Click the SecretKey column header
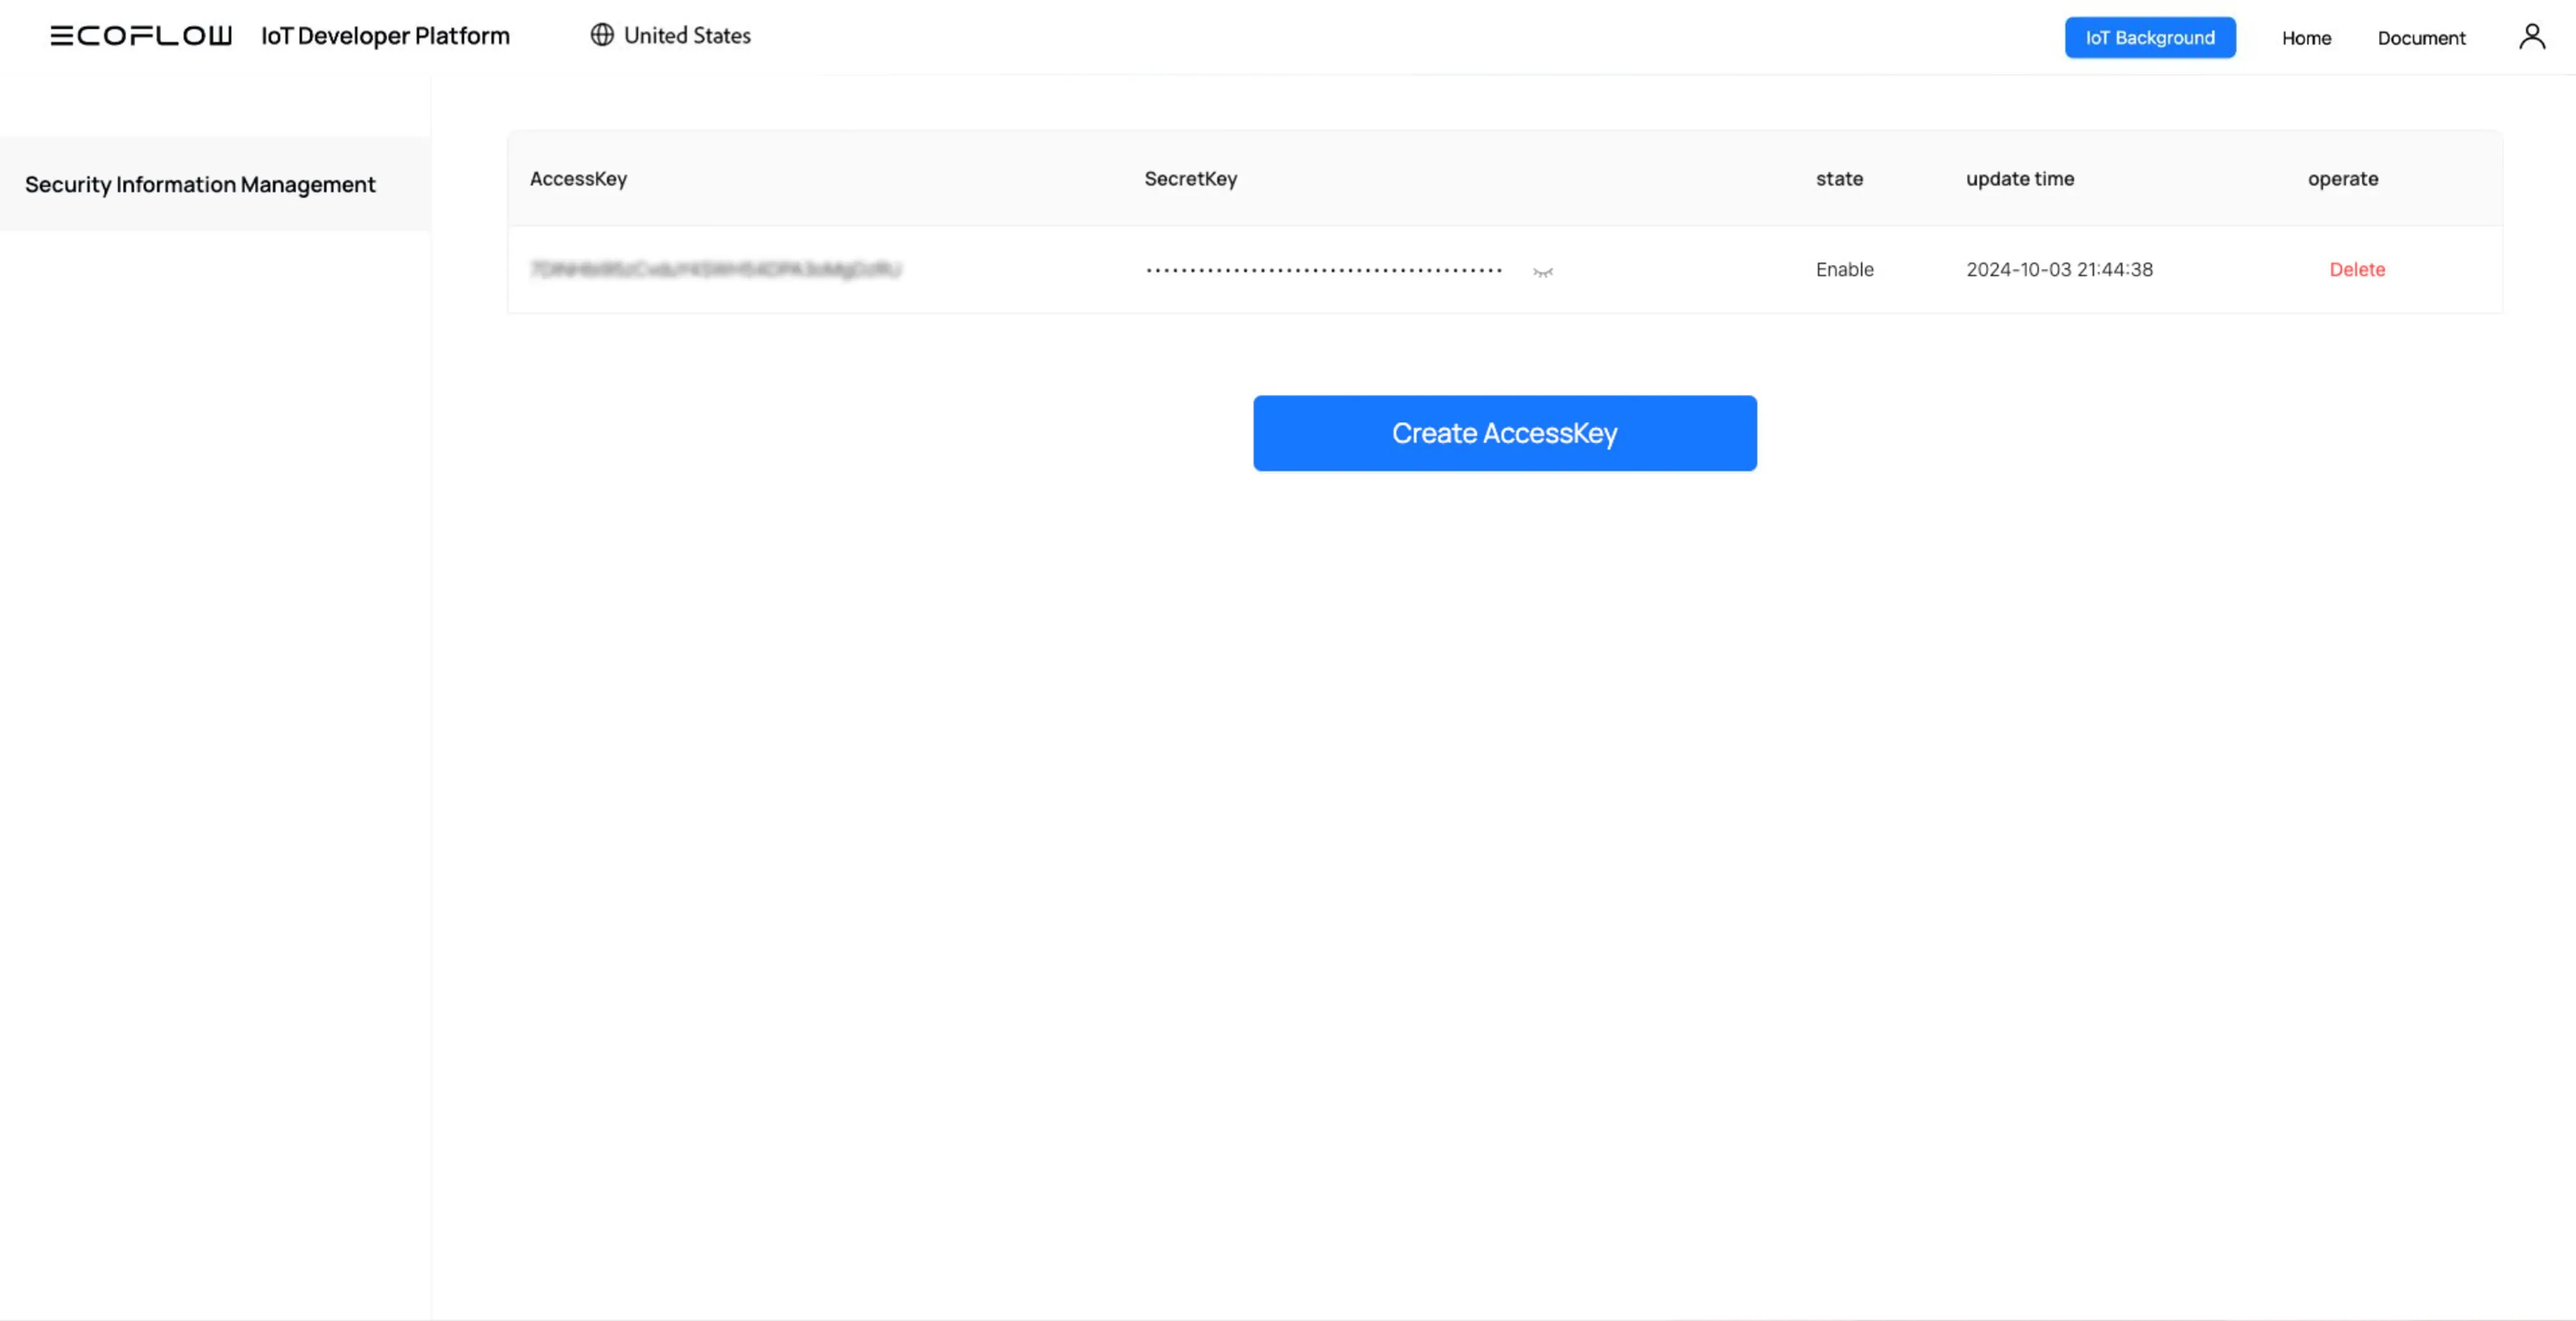This screenshot has width=2576, height=1321. (1190, 178)
